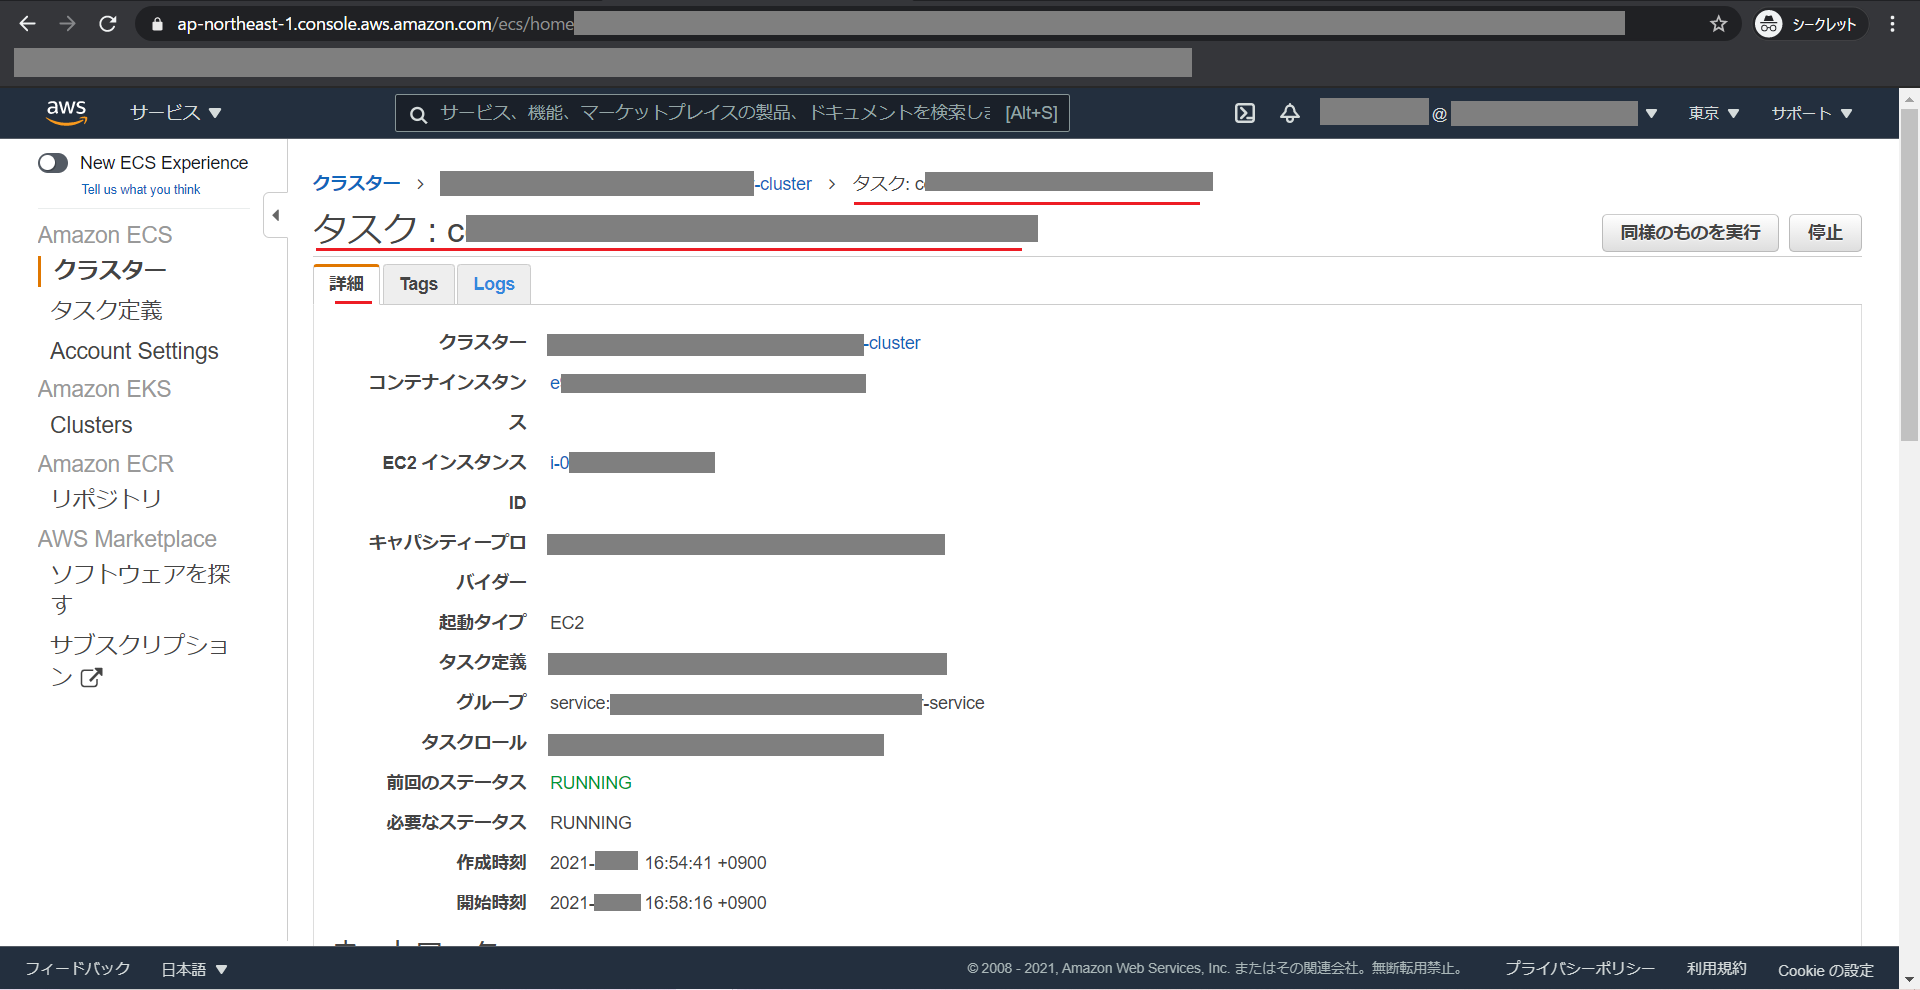Open the サービス dropdown menu

175,113
